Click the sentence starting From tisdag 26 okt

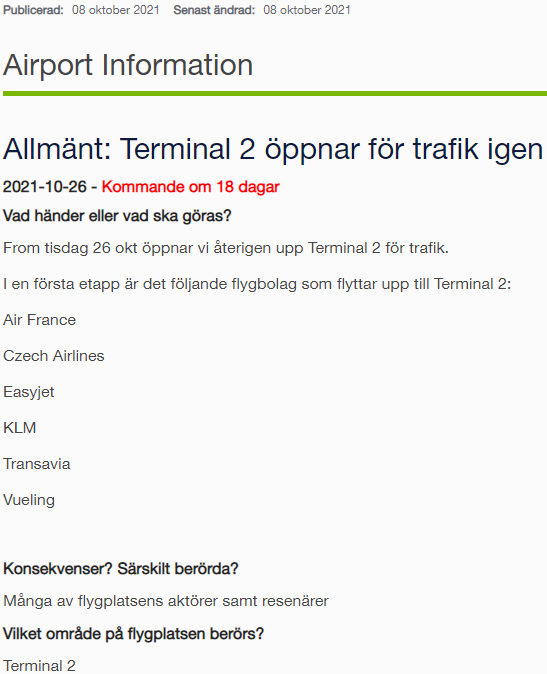pyautogui.click(x=226, y=248)
